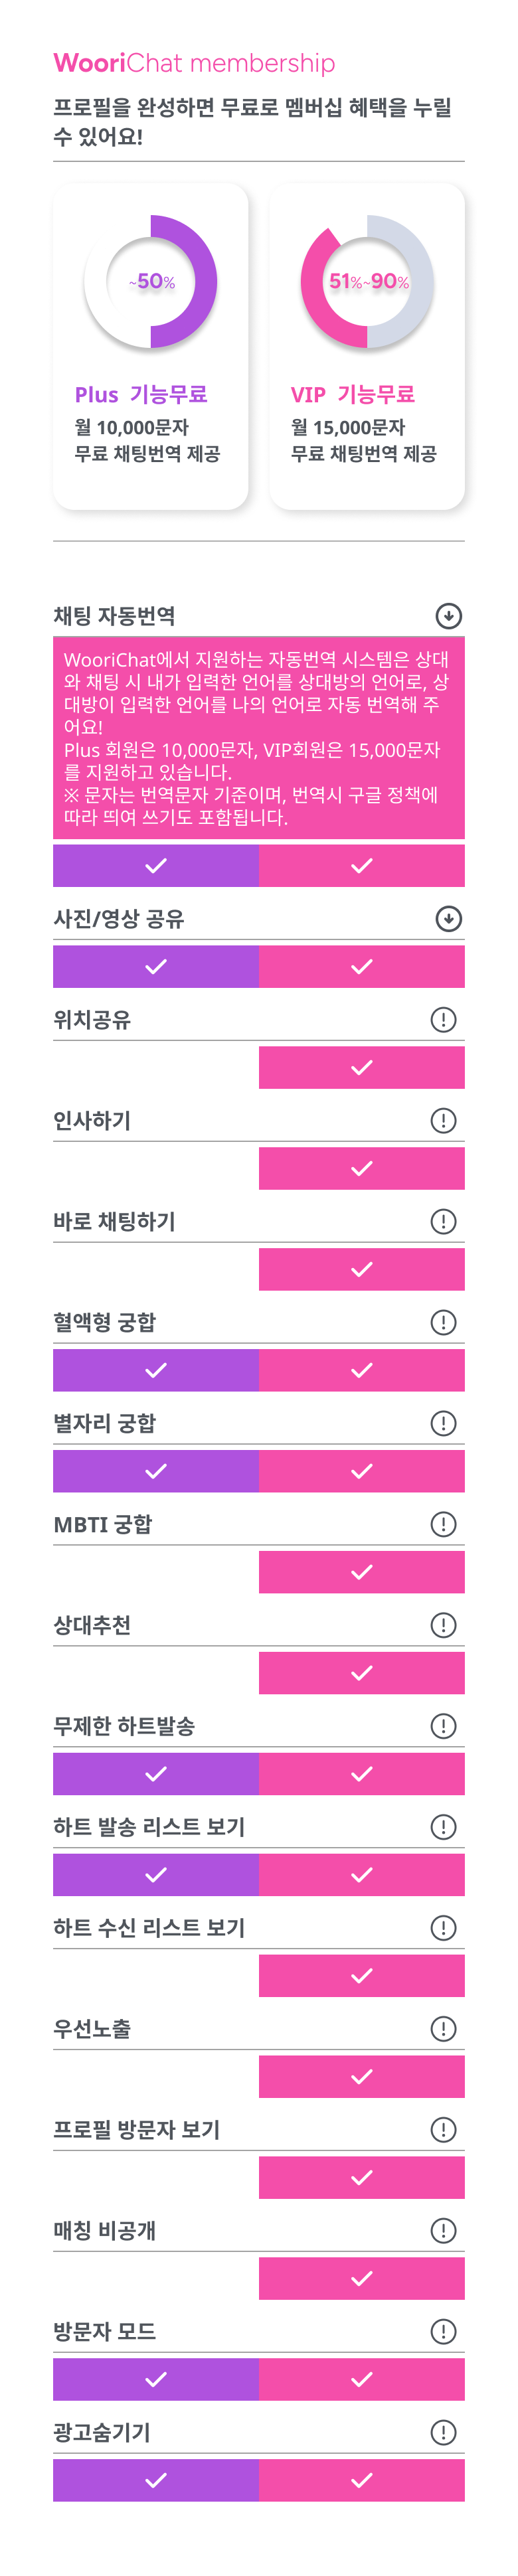Open the 우선노출 info icon
The height and width of the screenshot is (2576, 518).
[443, 2028]
